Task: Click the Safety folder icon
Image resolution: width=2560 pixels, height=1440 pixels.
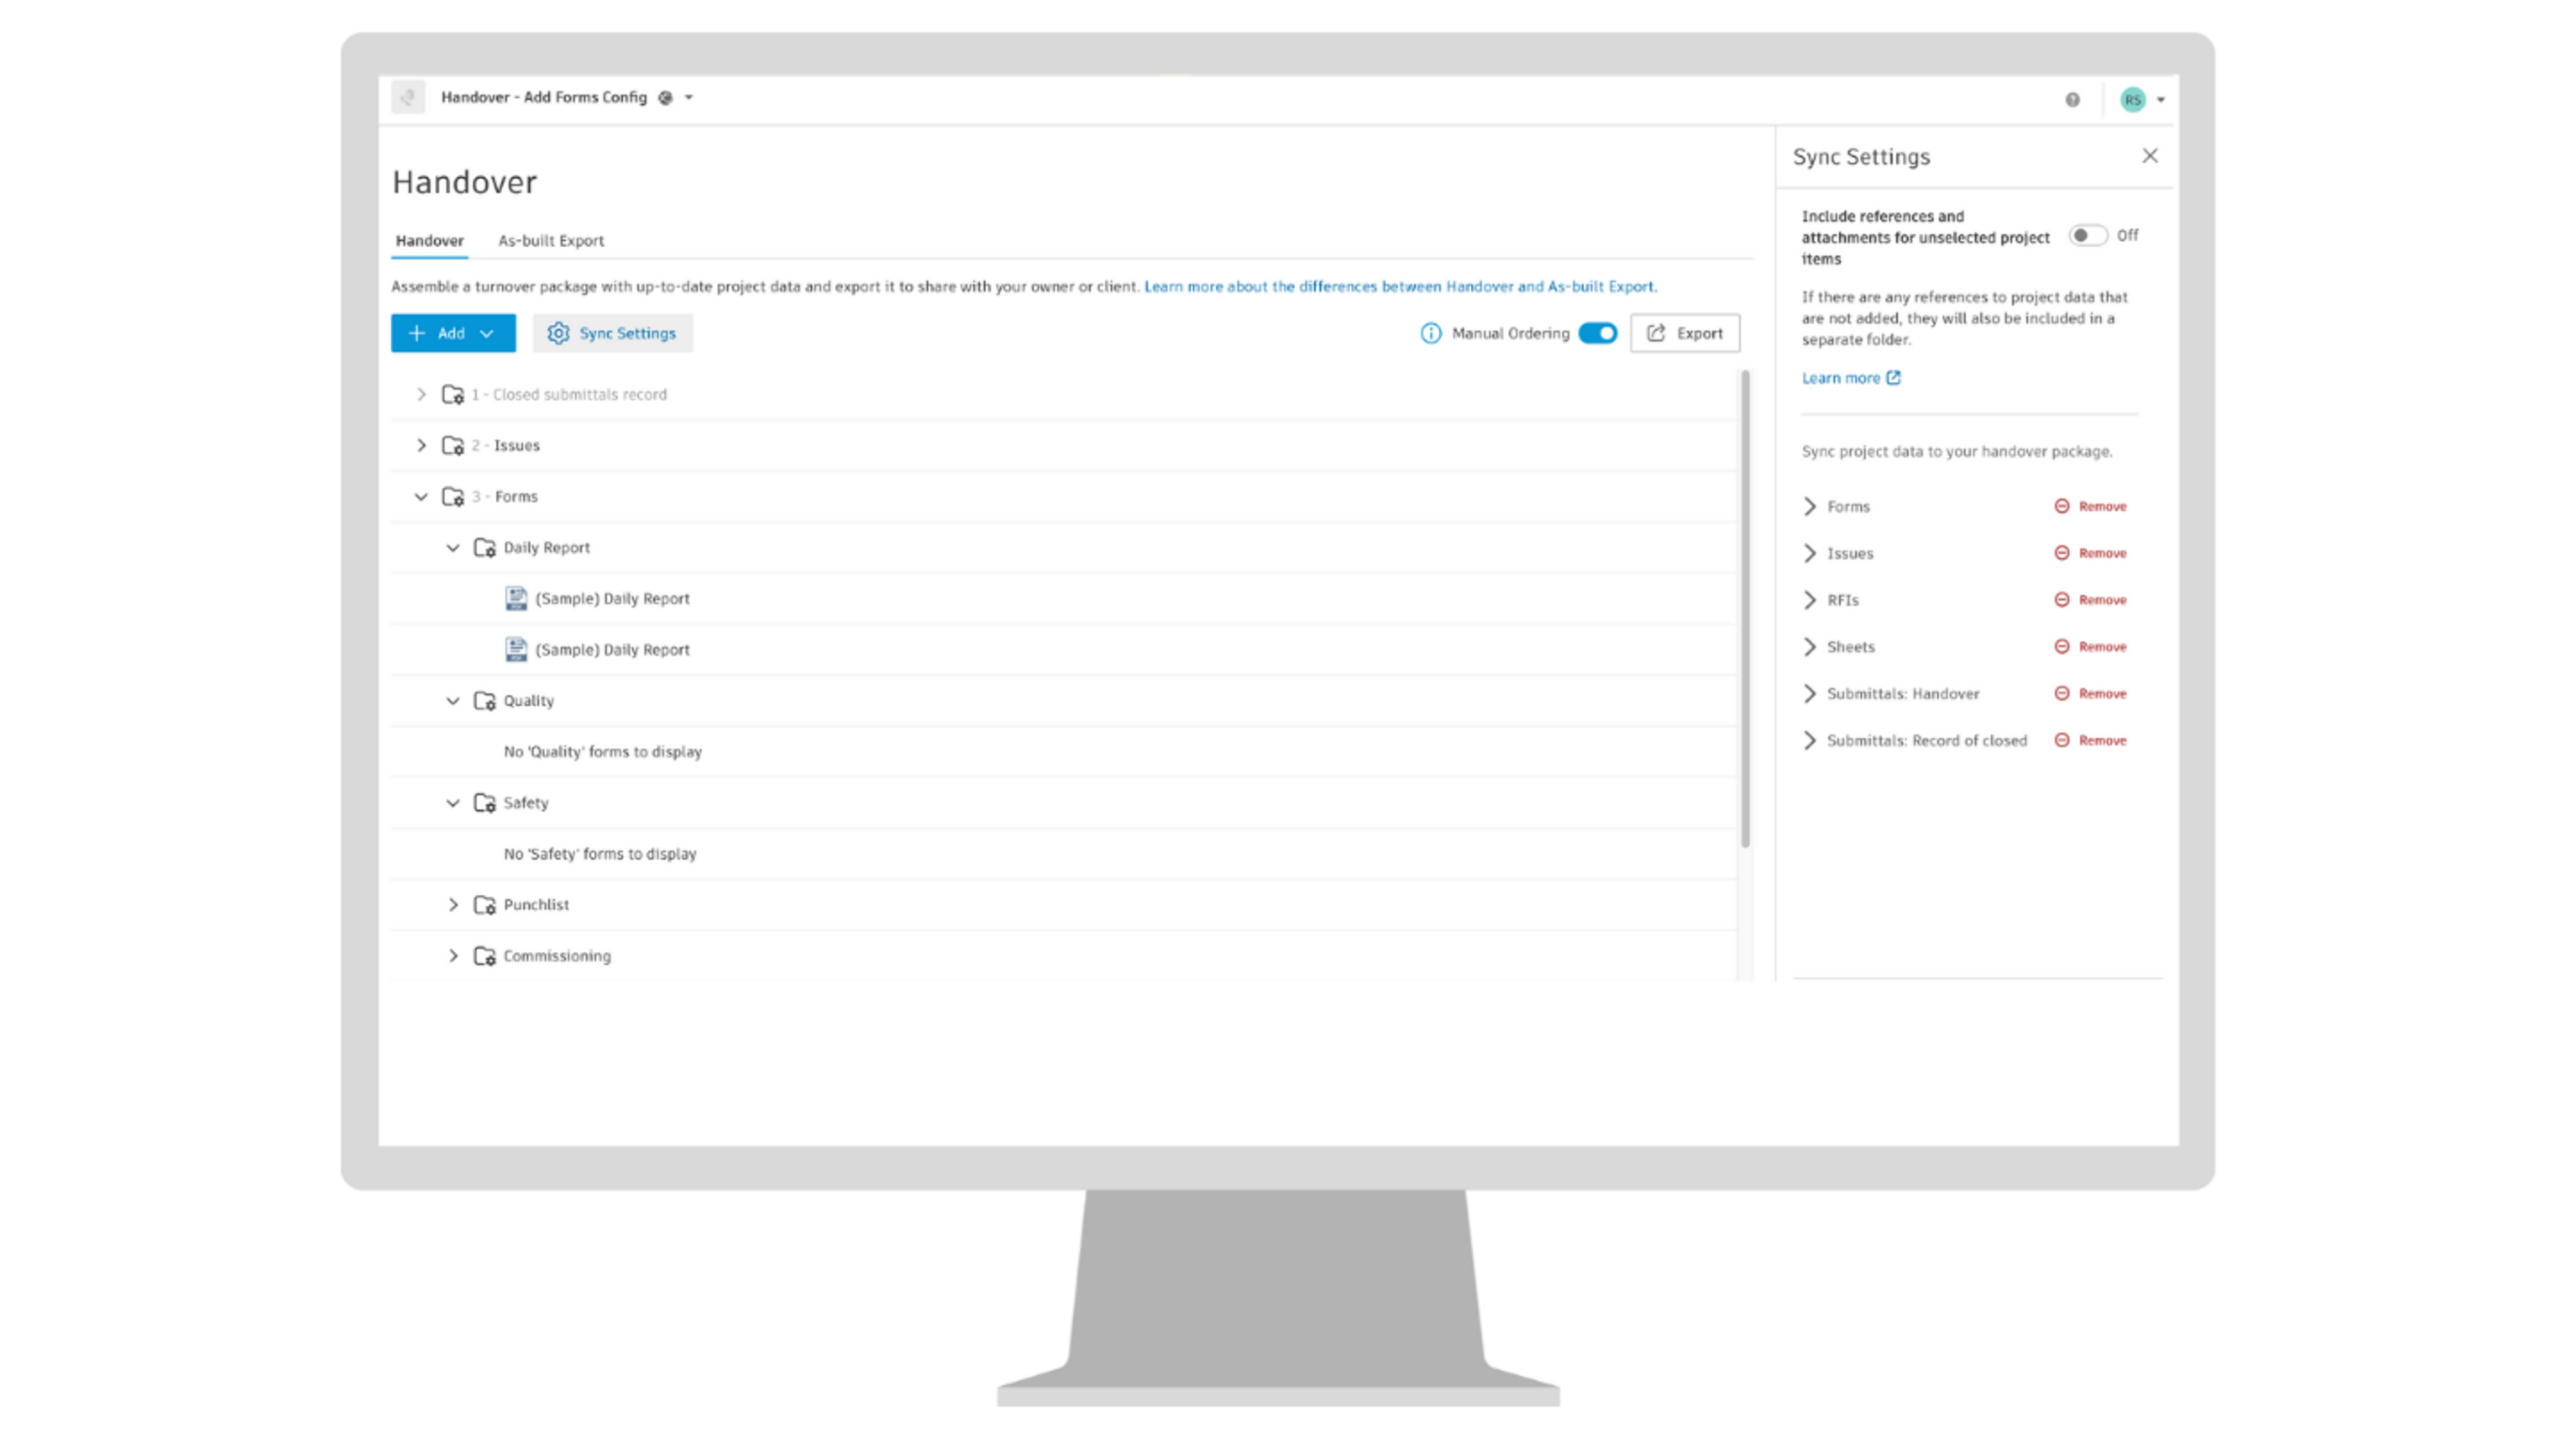Action: point(485,802)
